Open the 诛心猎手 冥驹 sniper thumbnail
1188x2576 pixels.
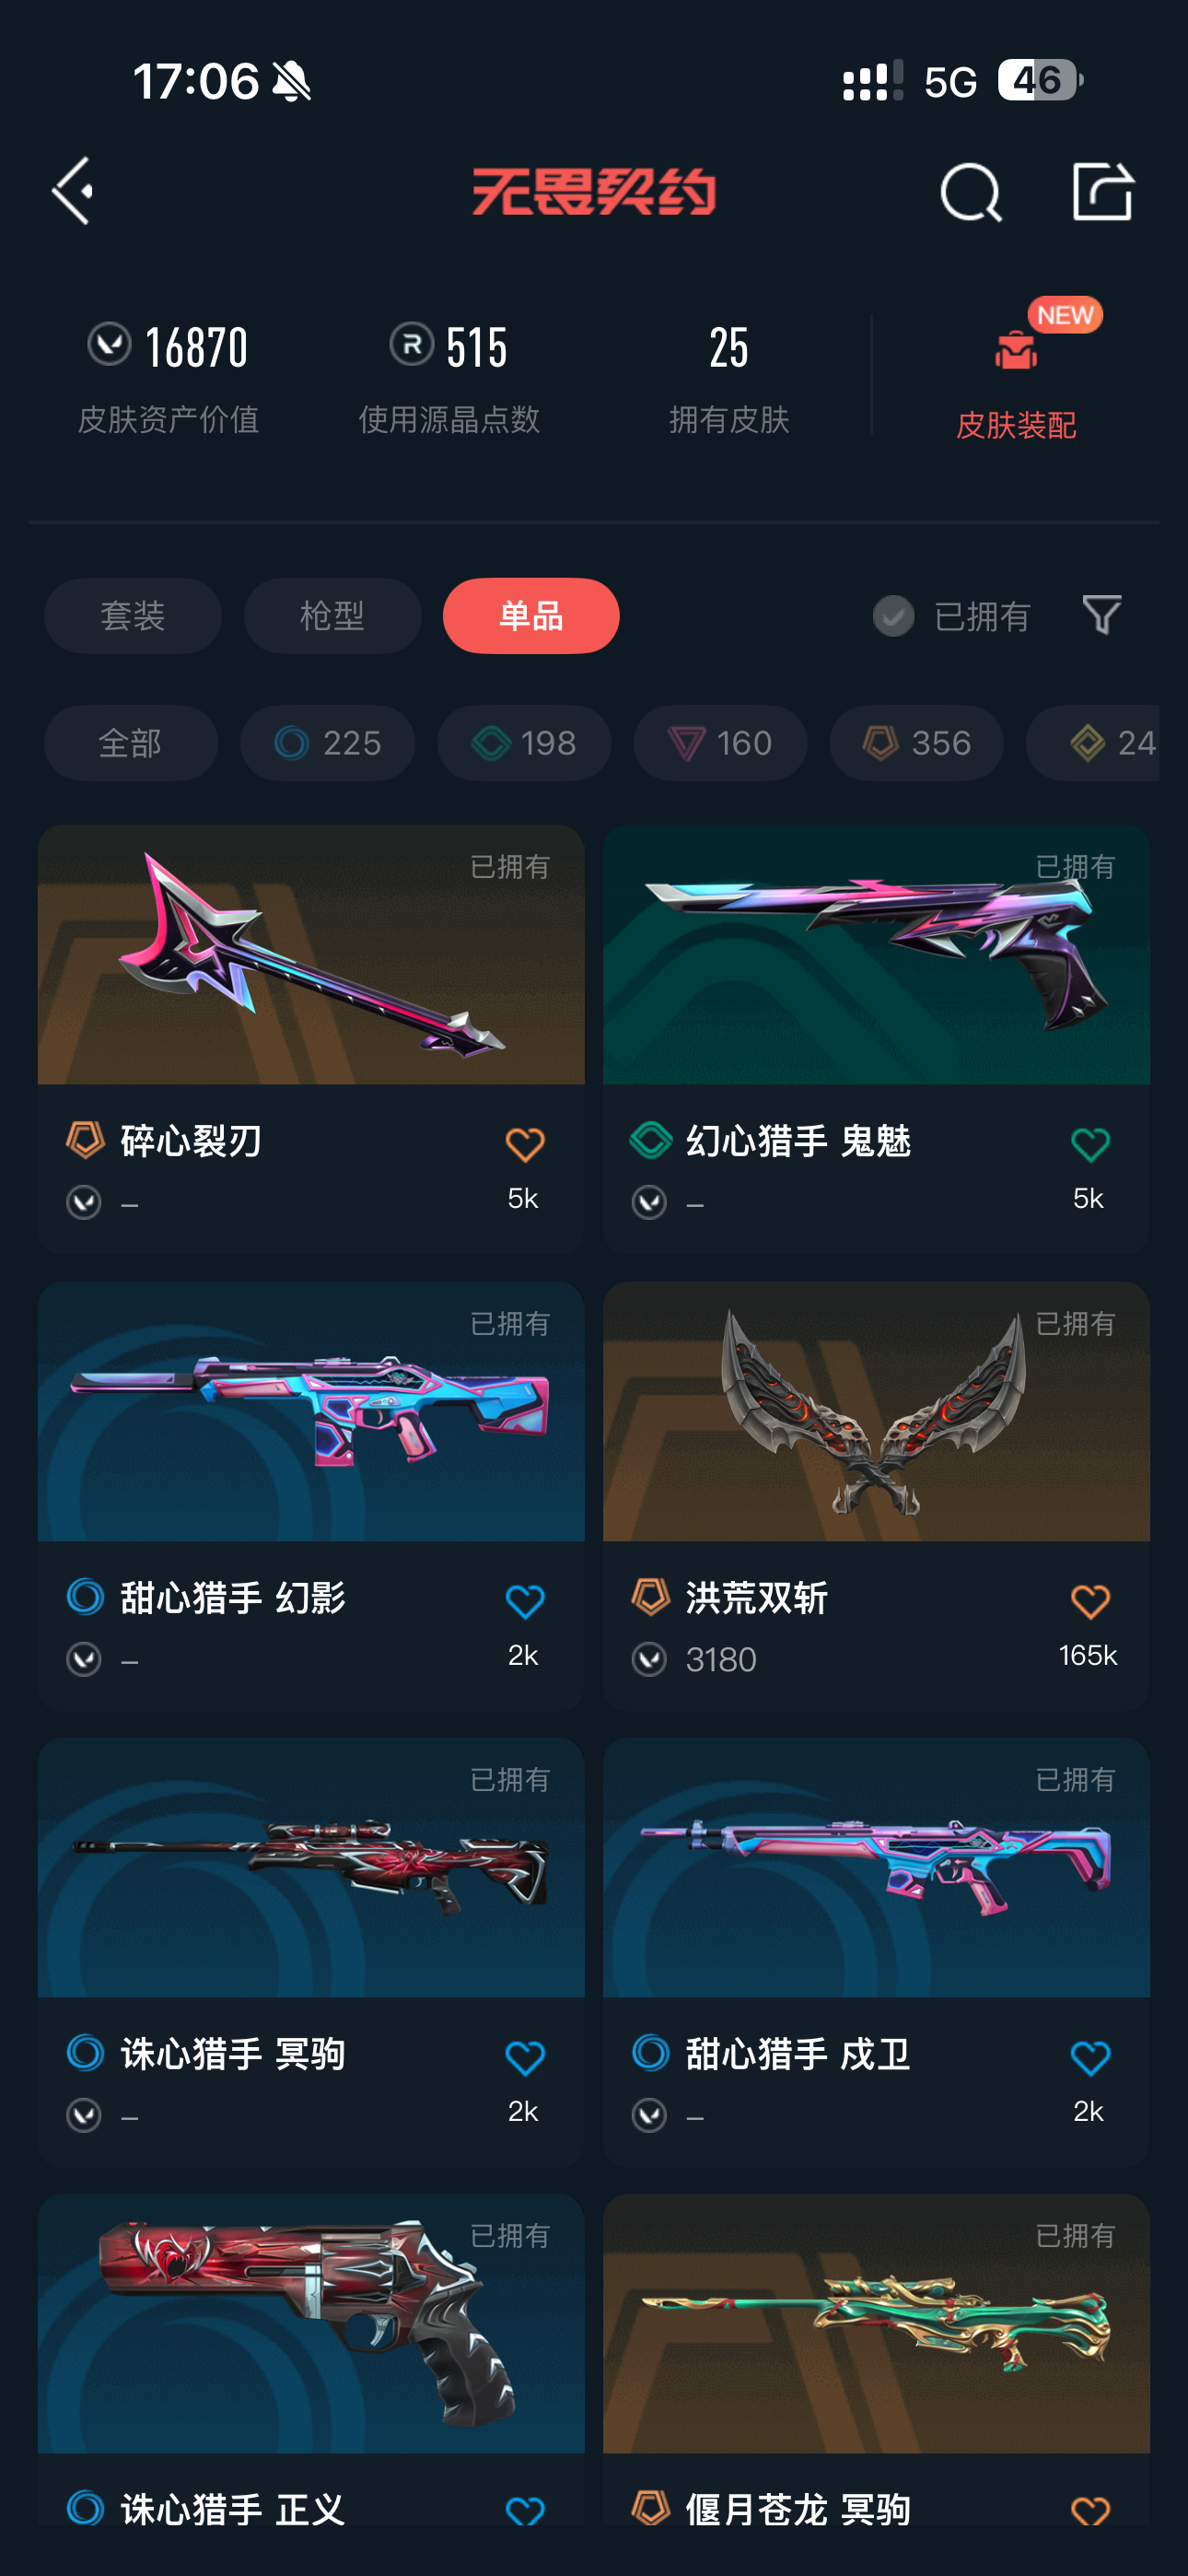(x=311, y=1868)
